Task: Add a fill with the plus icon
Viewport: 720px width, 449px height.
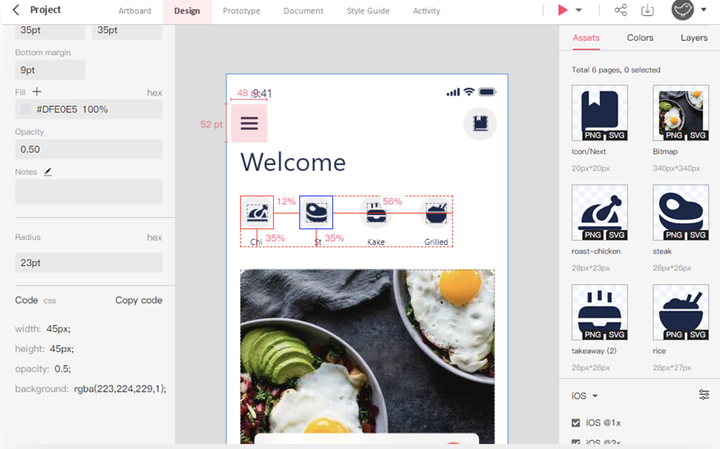Action: [37, 92]
